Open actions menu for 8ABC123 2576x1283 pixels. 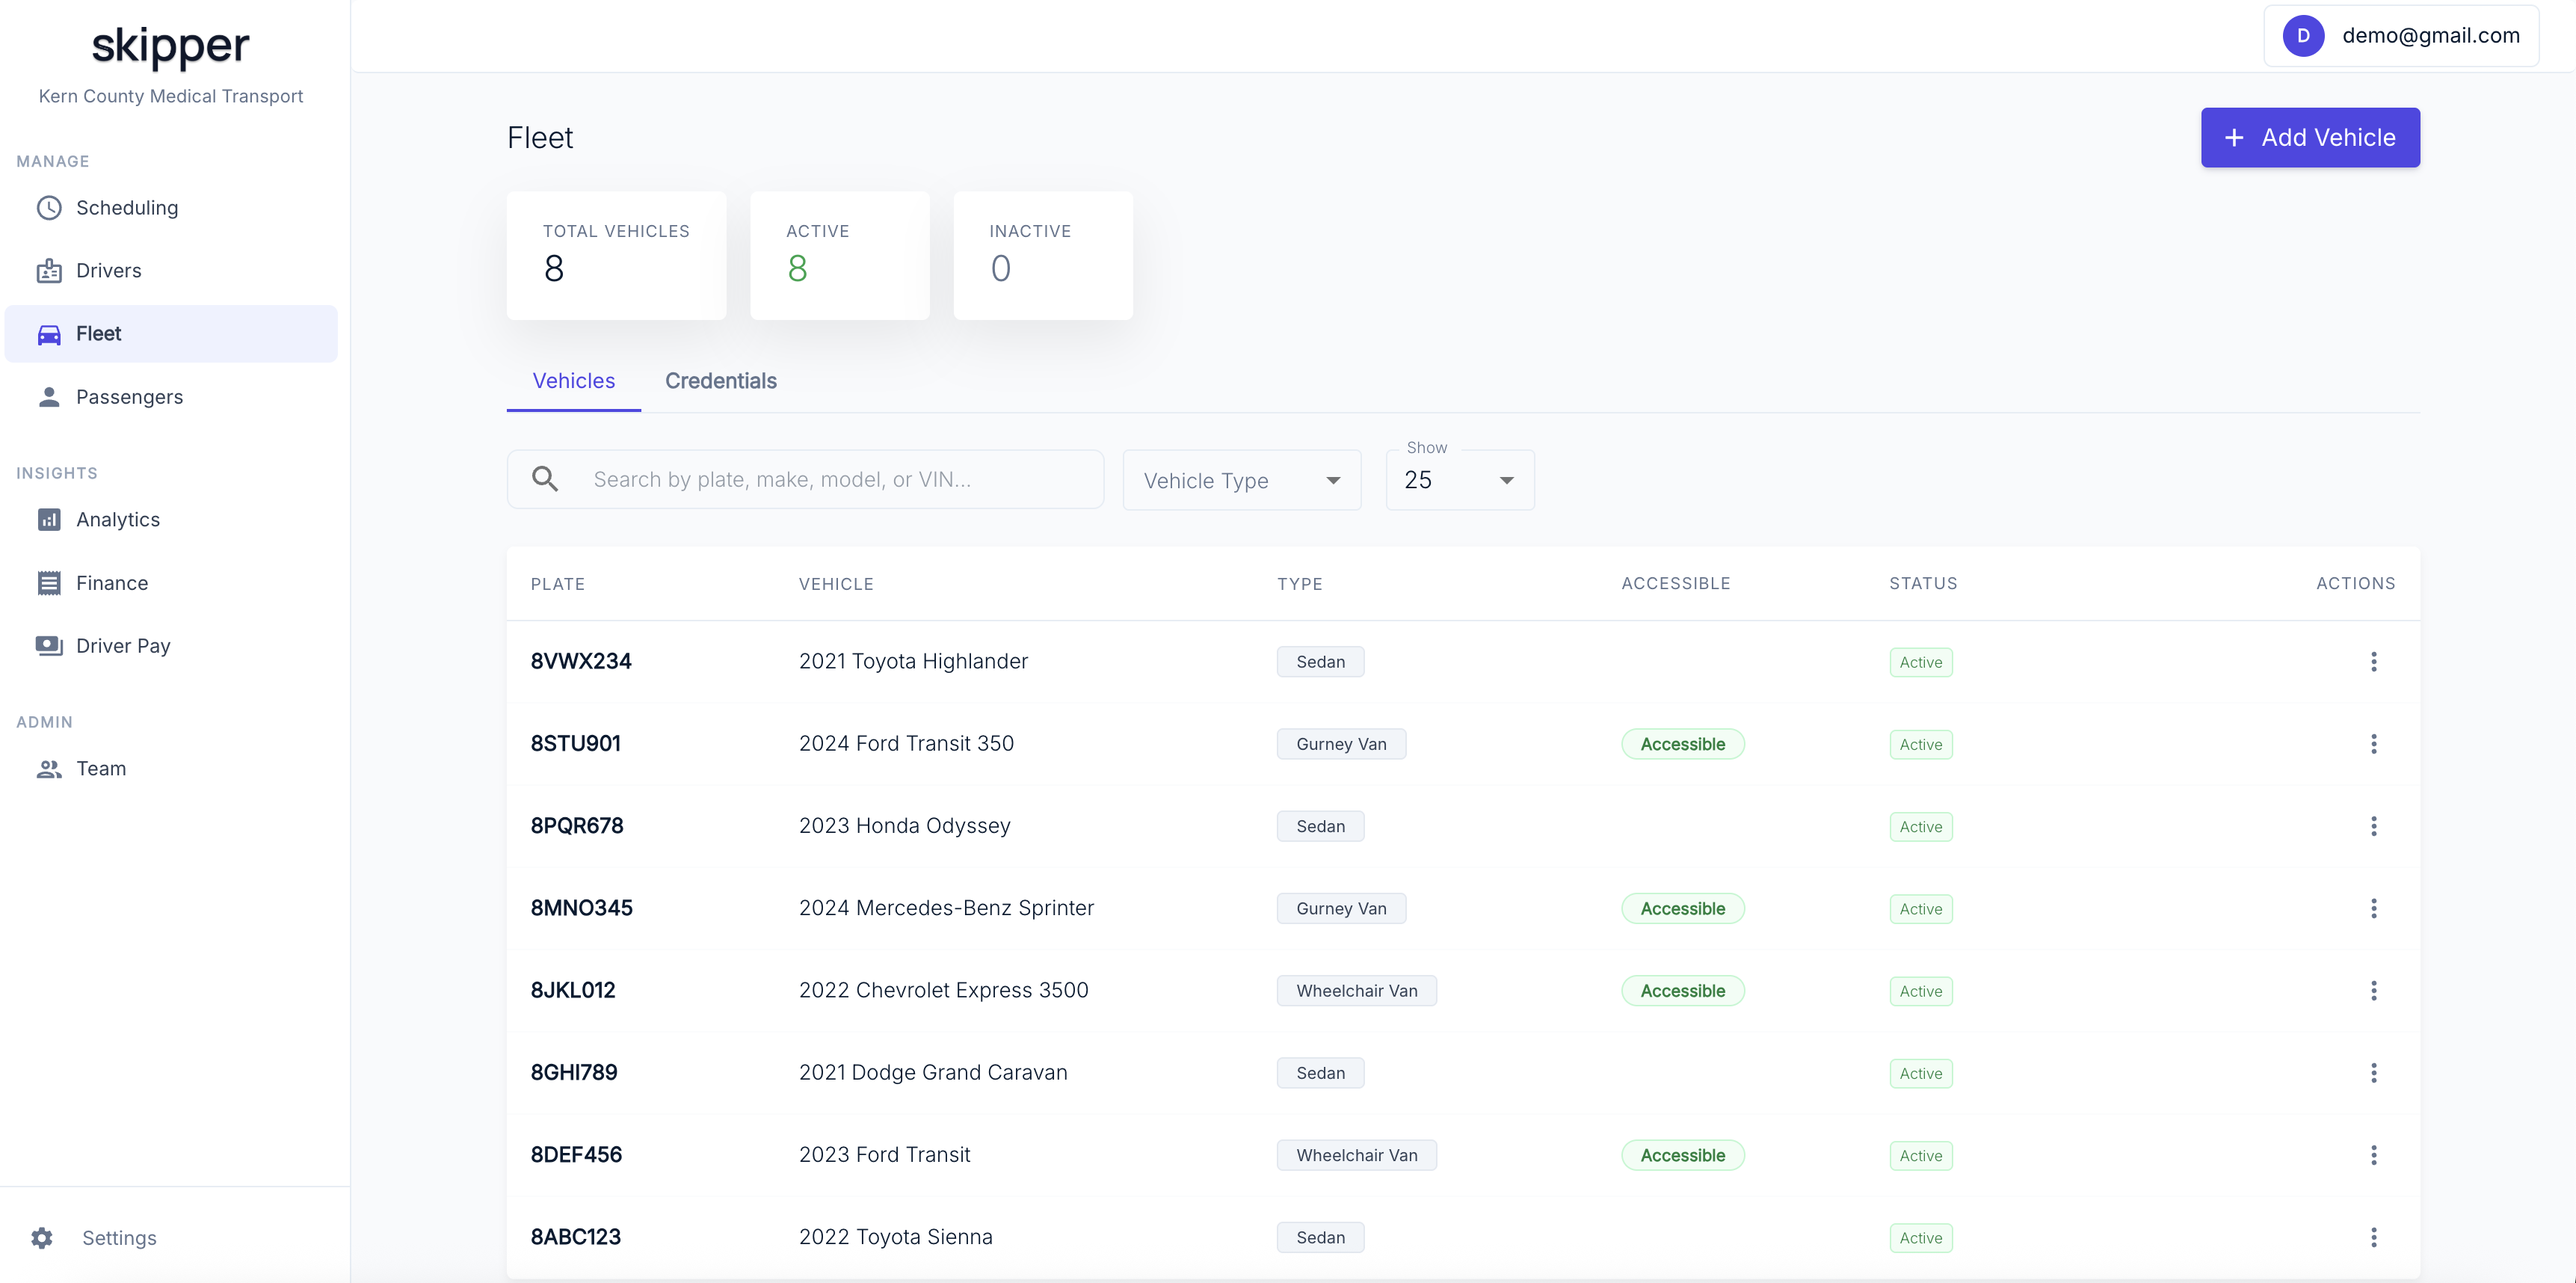tap(2373, 1238)
